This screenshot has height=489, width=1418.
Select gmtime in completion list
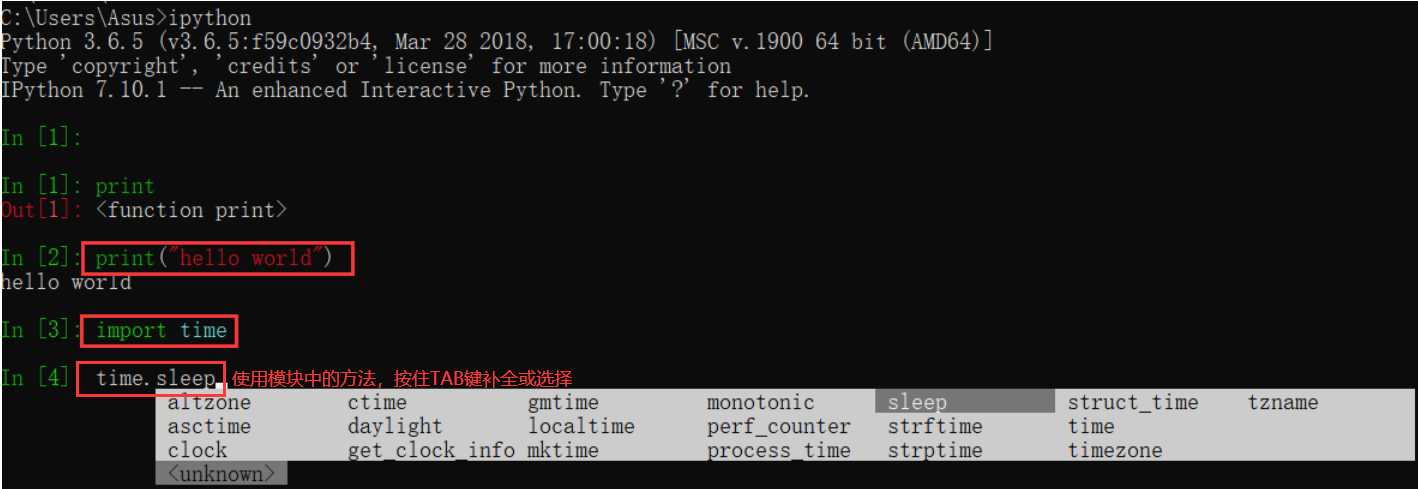point(563,403)
